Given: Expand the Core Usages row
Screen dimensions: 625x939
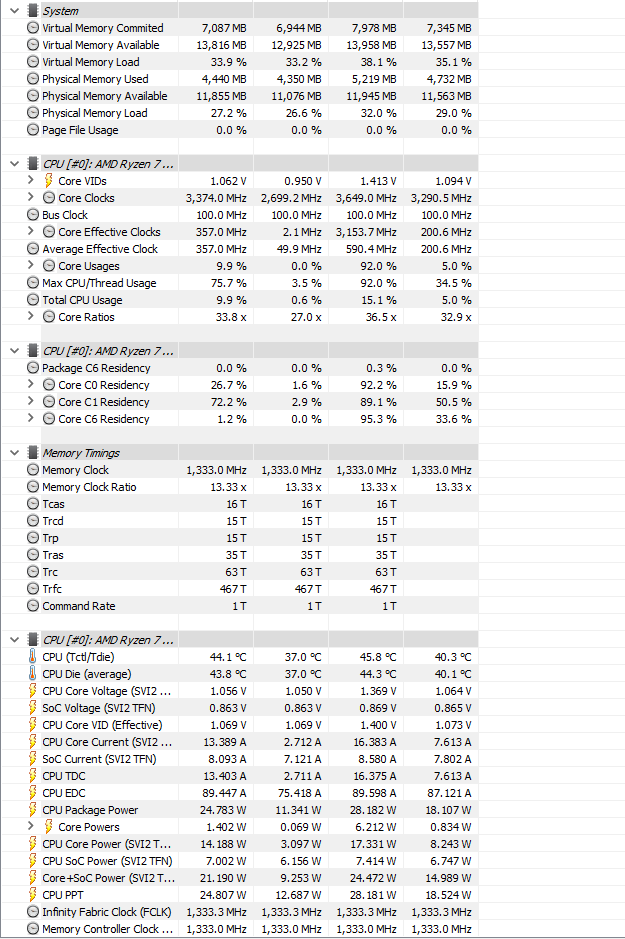Looking at the screenshot, I should [31, 266].
